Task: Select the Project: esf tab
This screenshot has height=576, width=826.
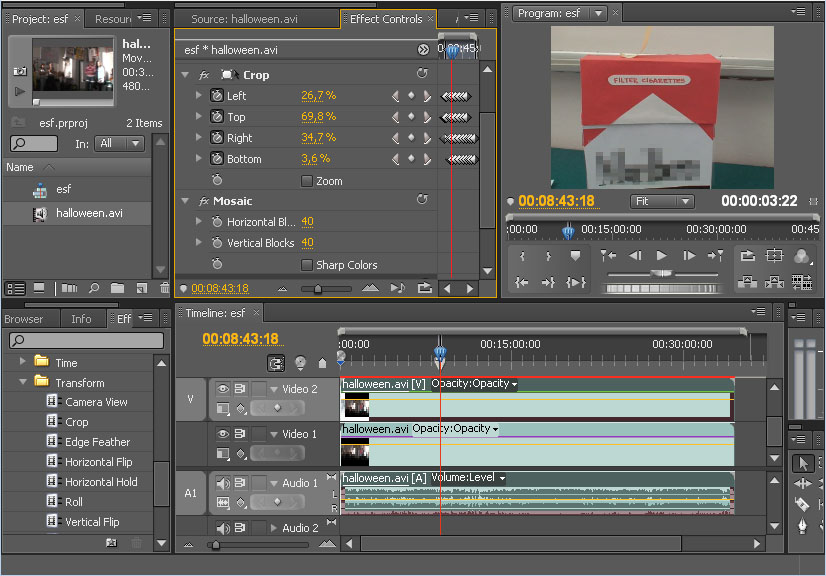Action: coord(40,19)
